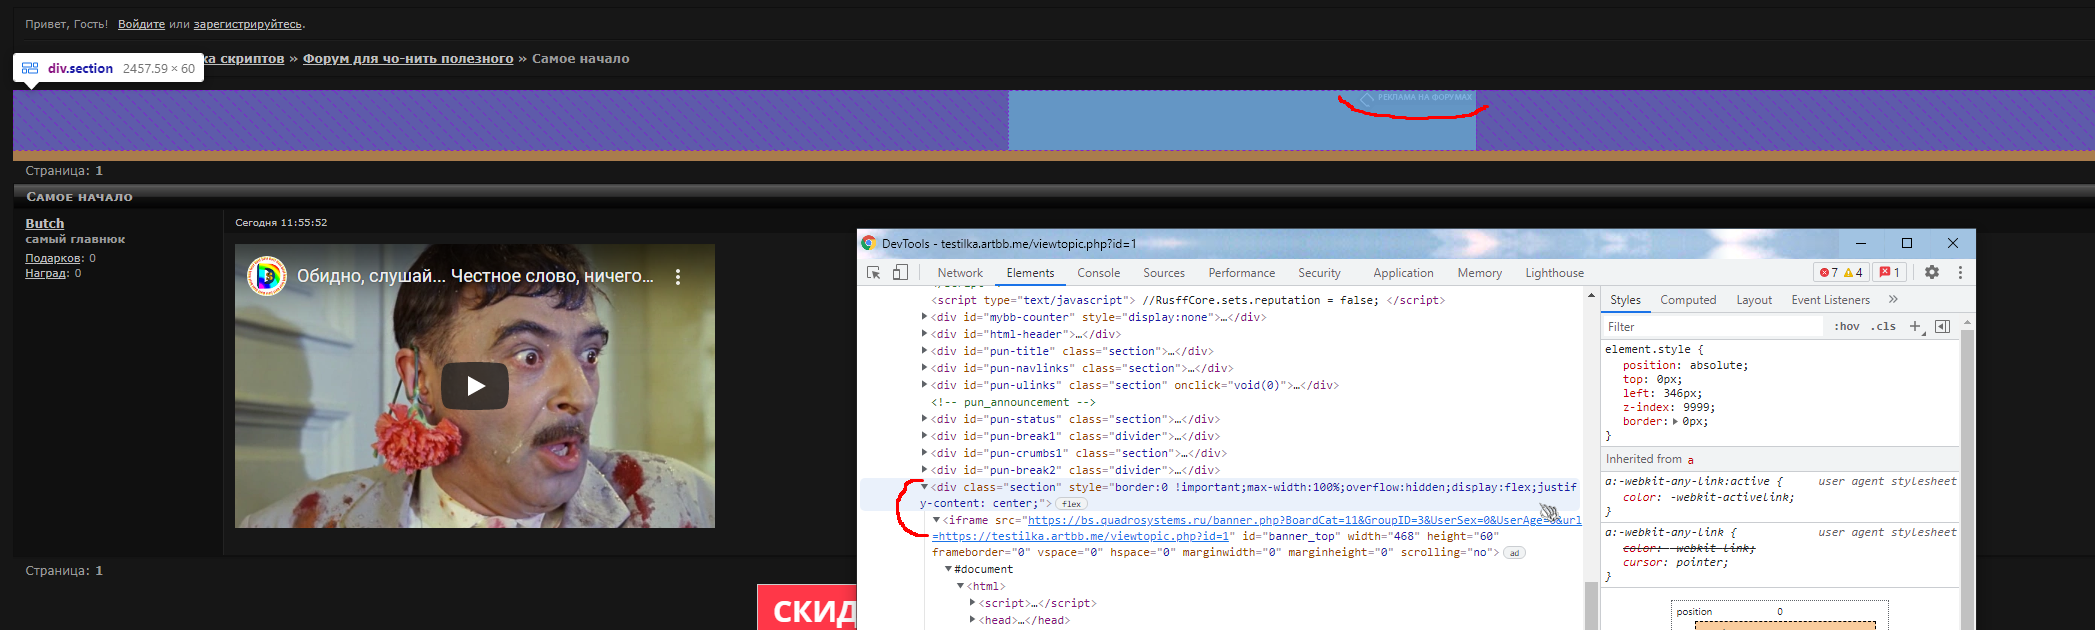Image resolution: width=2095 pixels, height=630 pixels.
Task: Open Butch's user profile link
Action: pyautogui.click(x=44, y=223)
